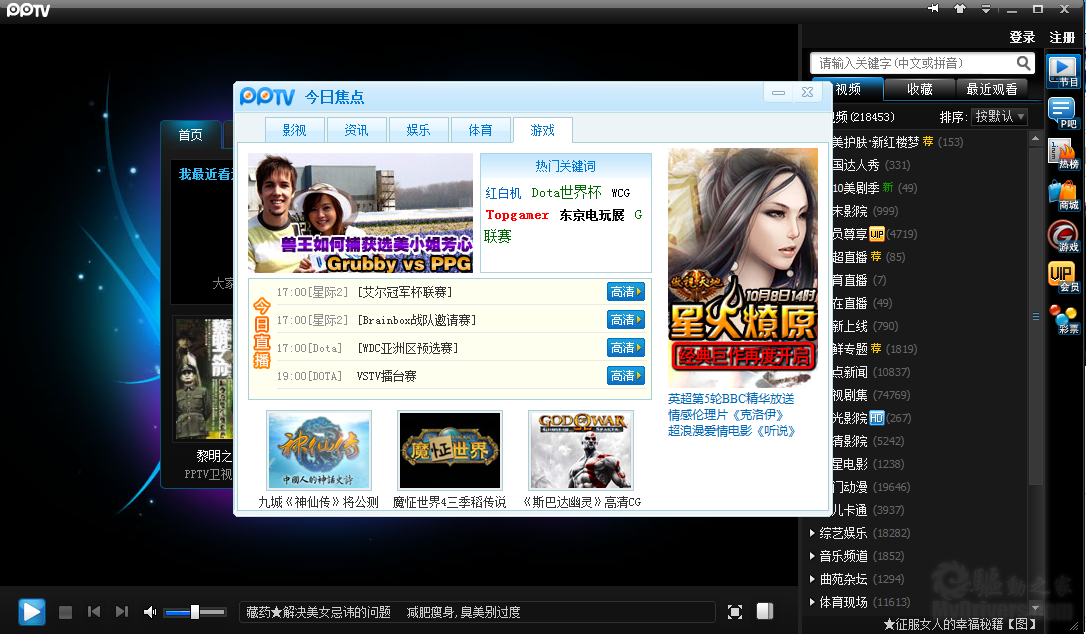
Task: Stop playback with the stop button
Action: pyautogui.click(x=65, y=612)
